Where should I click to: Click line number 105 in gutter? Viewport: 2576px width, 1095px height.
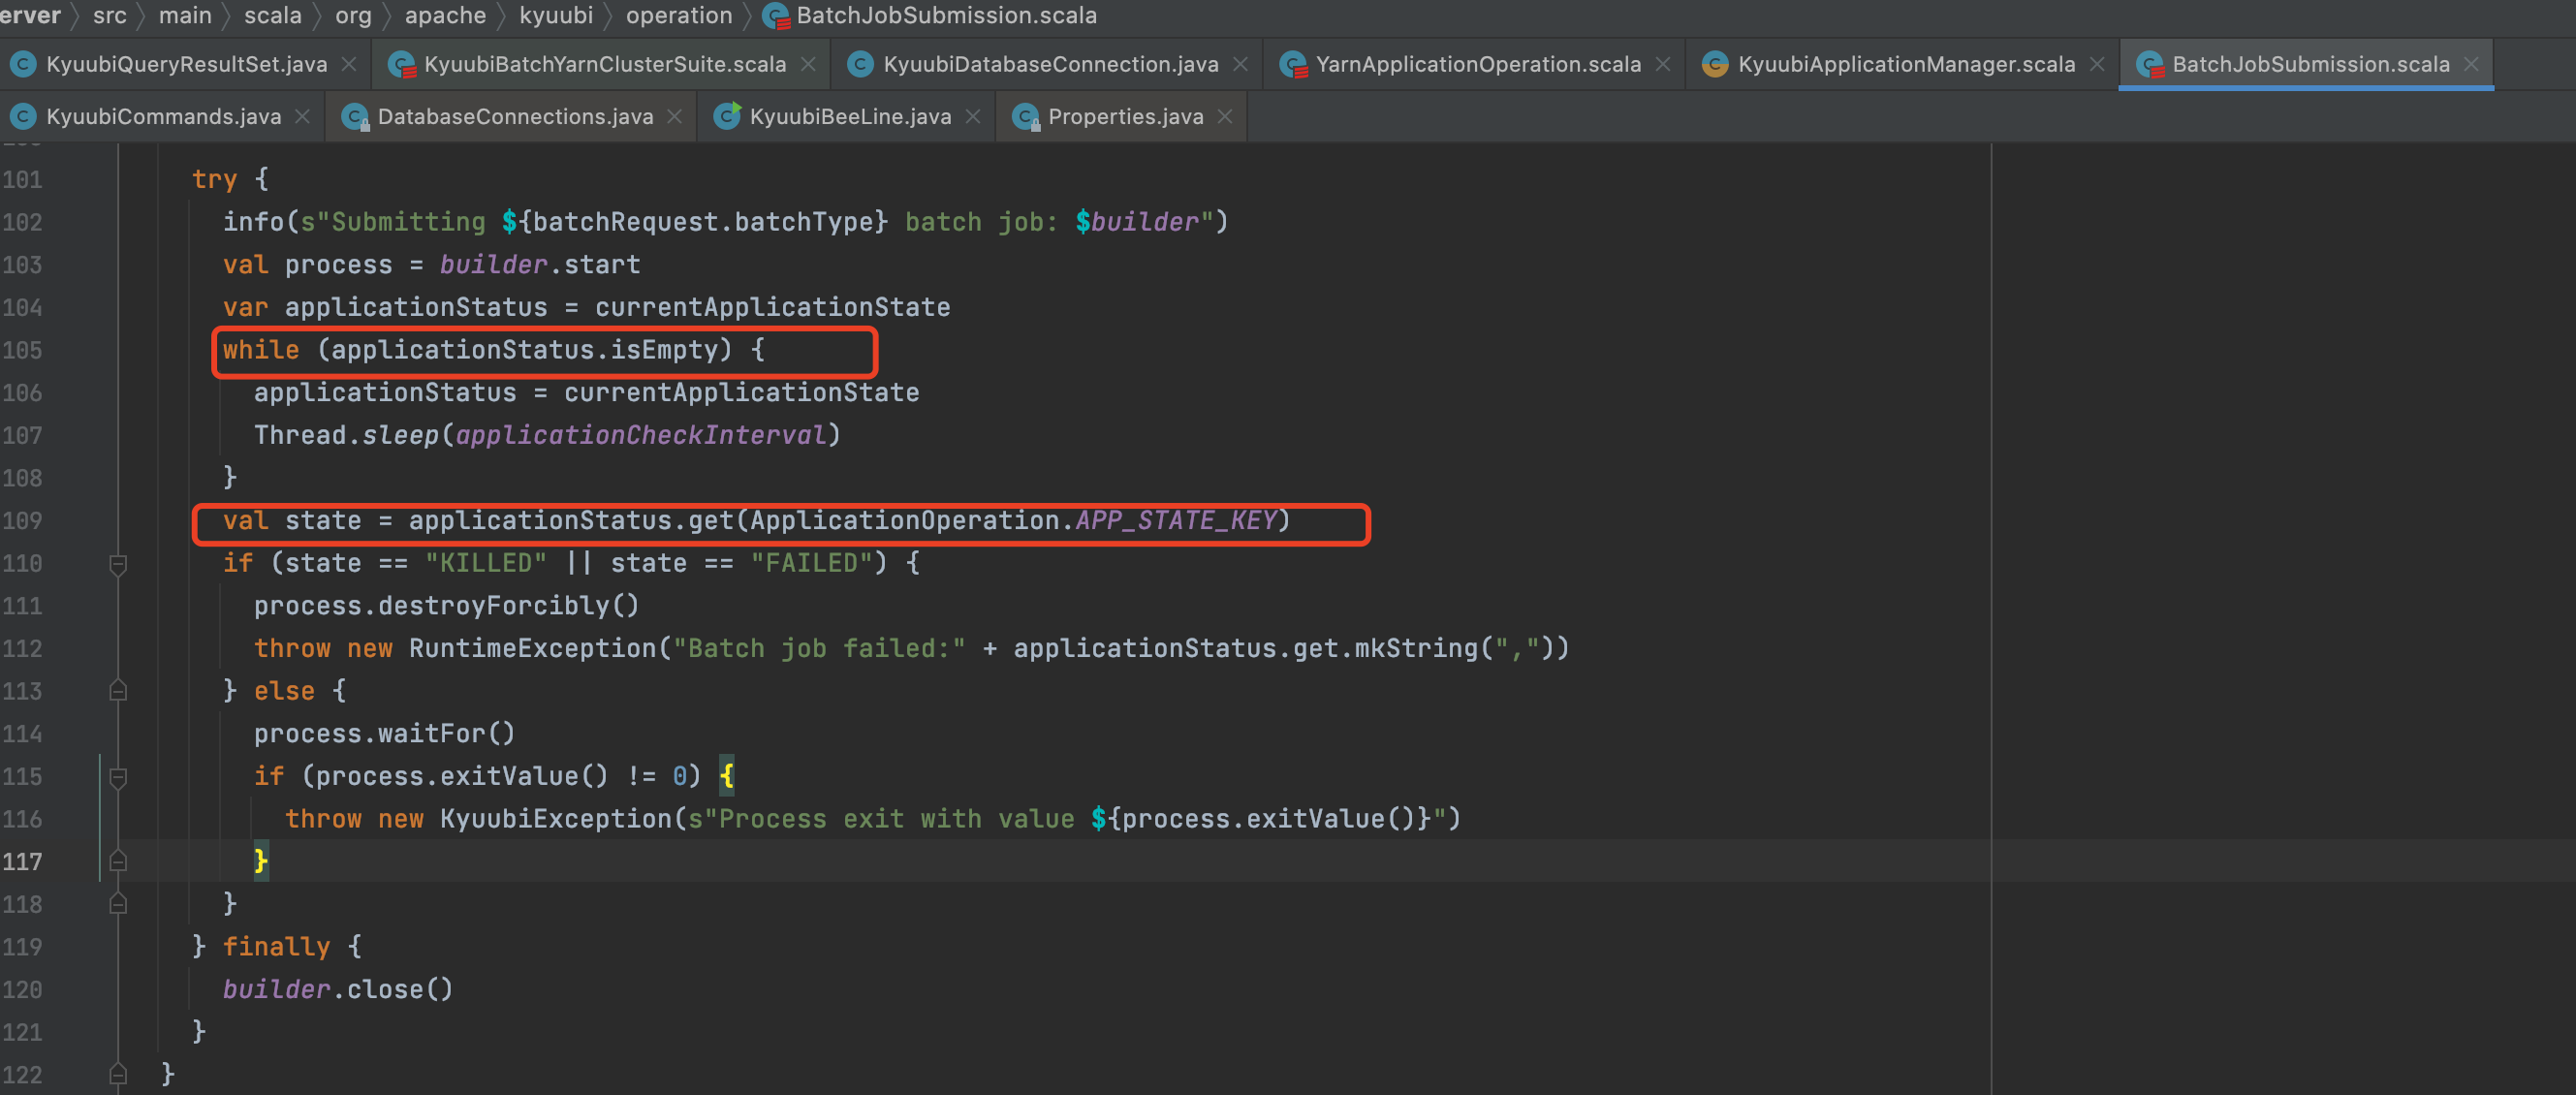[23, 350]
